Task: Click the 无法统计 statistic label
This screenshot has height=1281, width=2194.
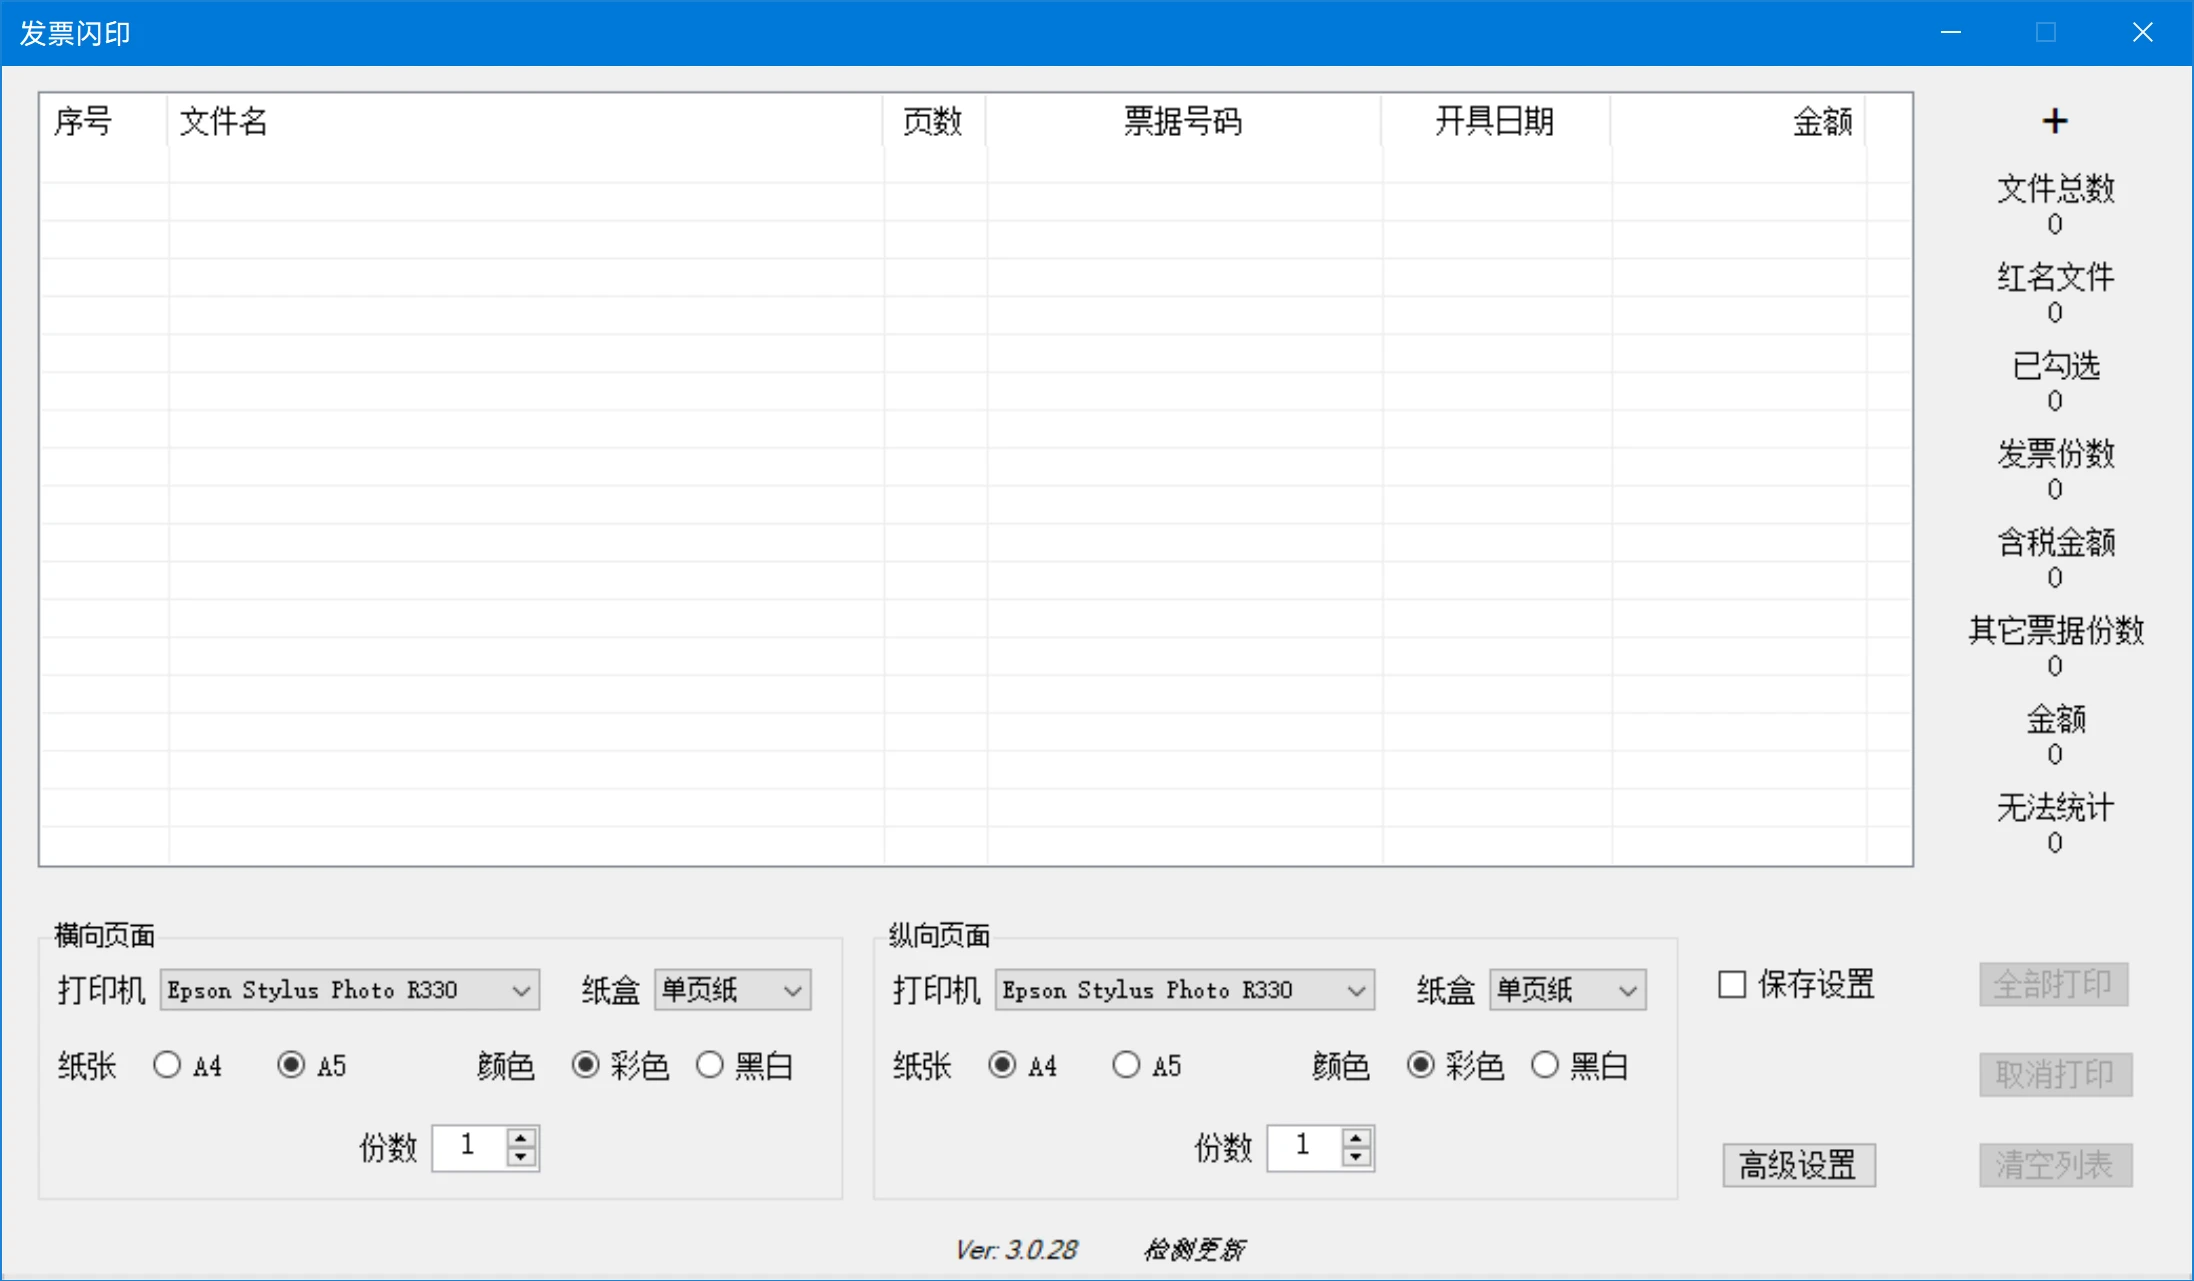Action: point(2056,807)
